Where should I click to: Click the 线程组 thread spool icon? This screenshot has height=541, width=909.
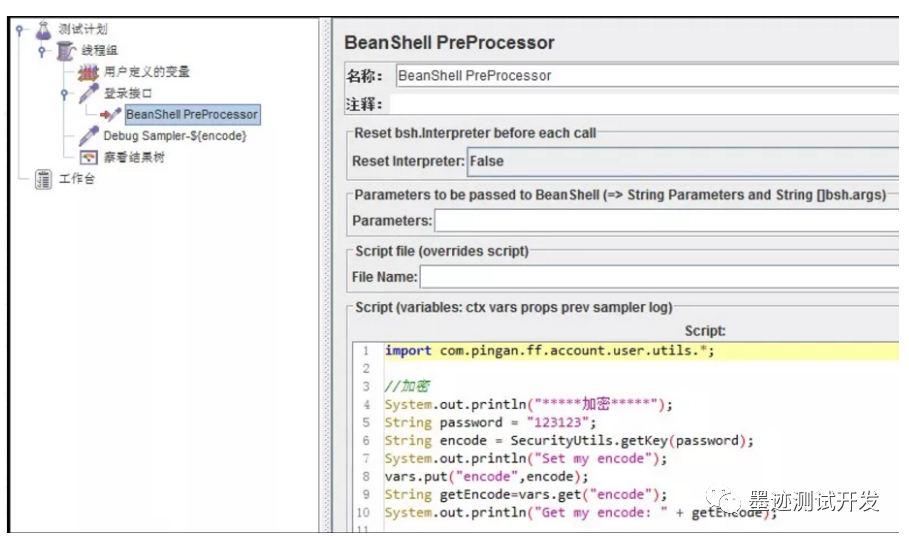[66, 51]
